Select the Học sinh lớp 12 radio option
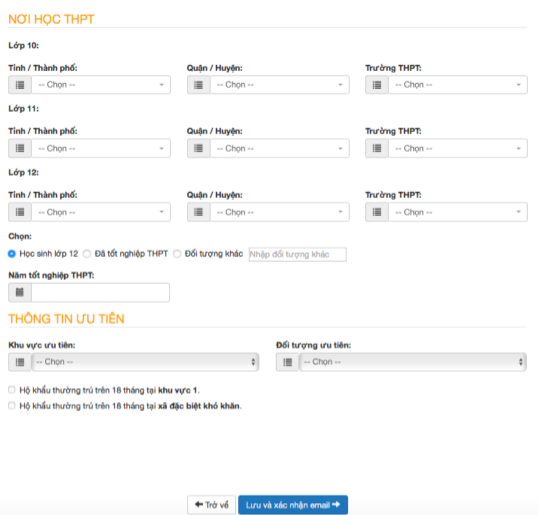This screenshot has width=538, height=515. pyautogui.click(x=12, y=254)
